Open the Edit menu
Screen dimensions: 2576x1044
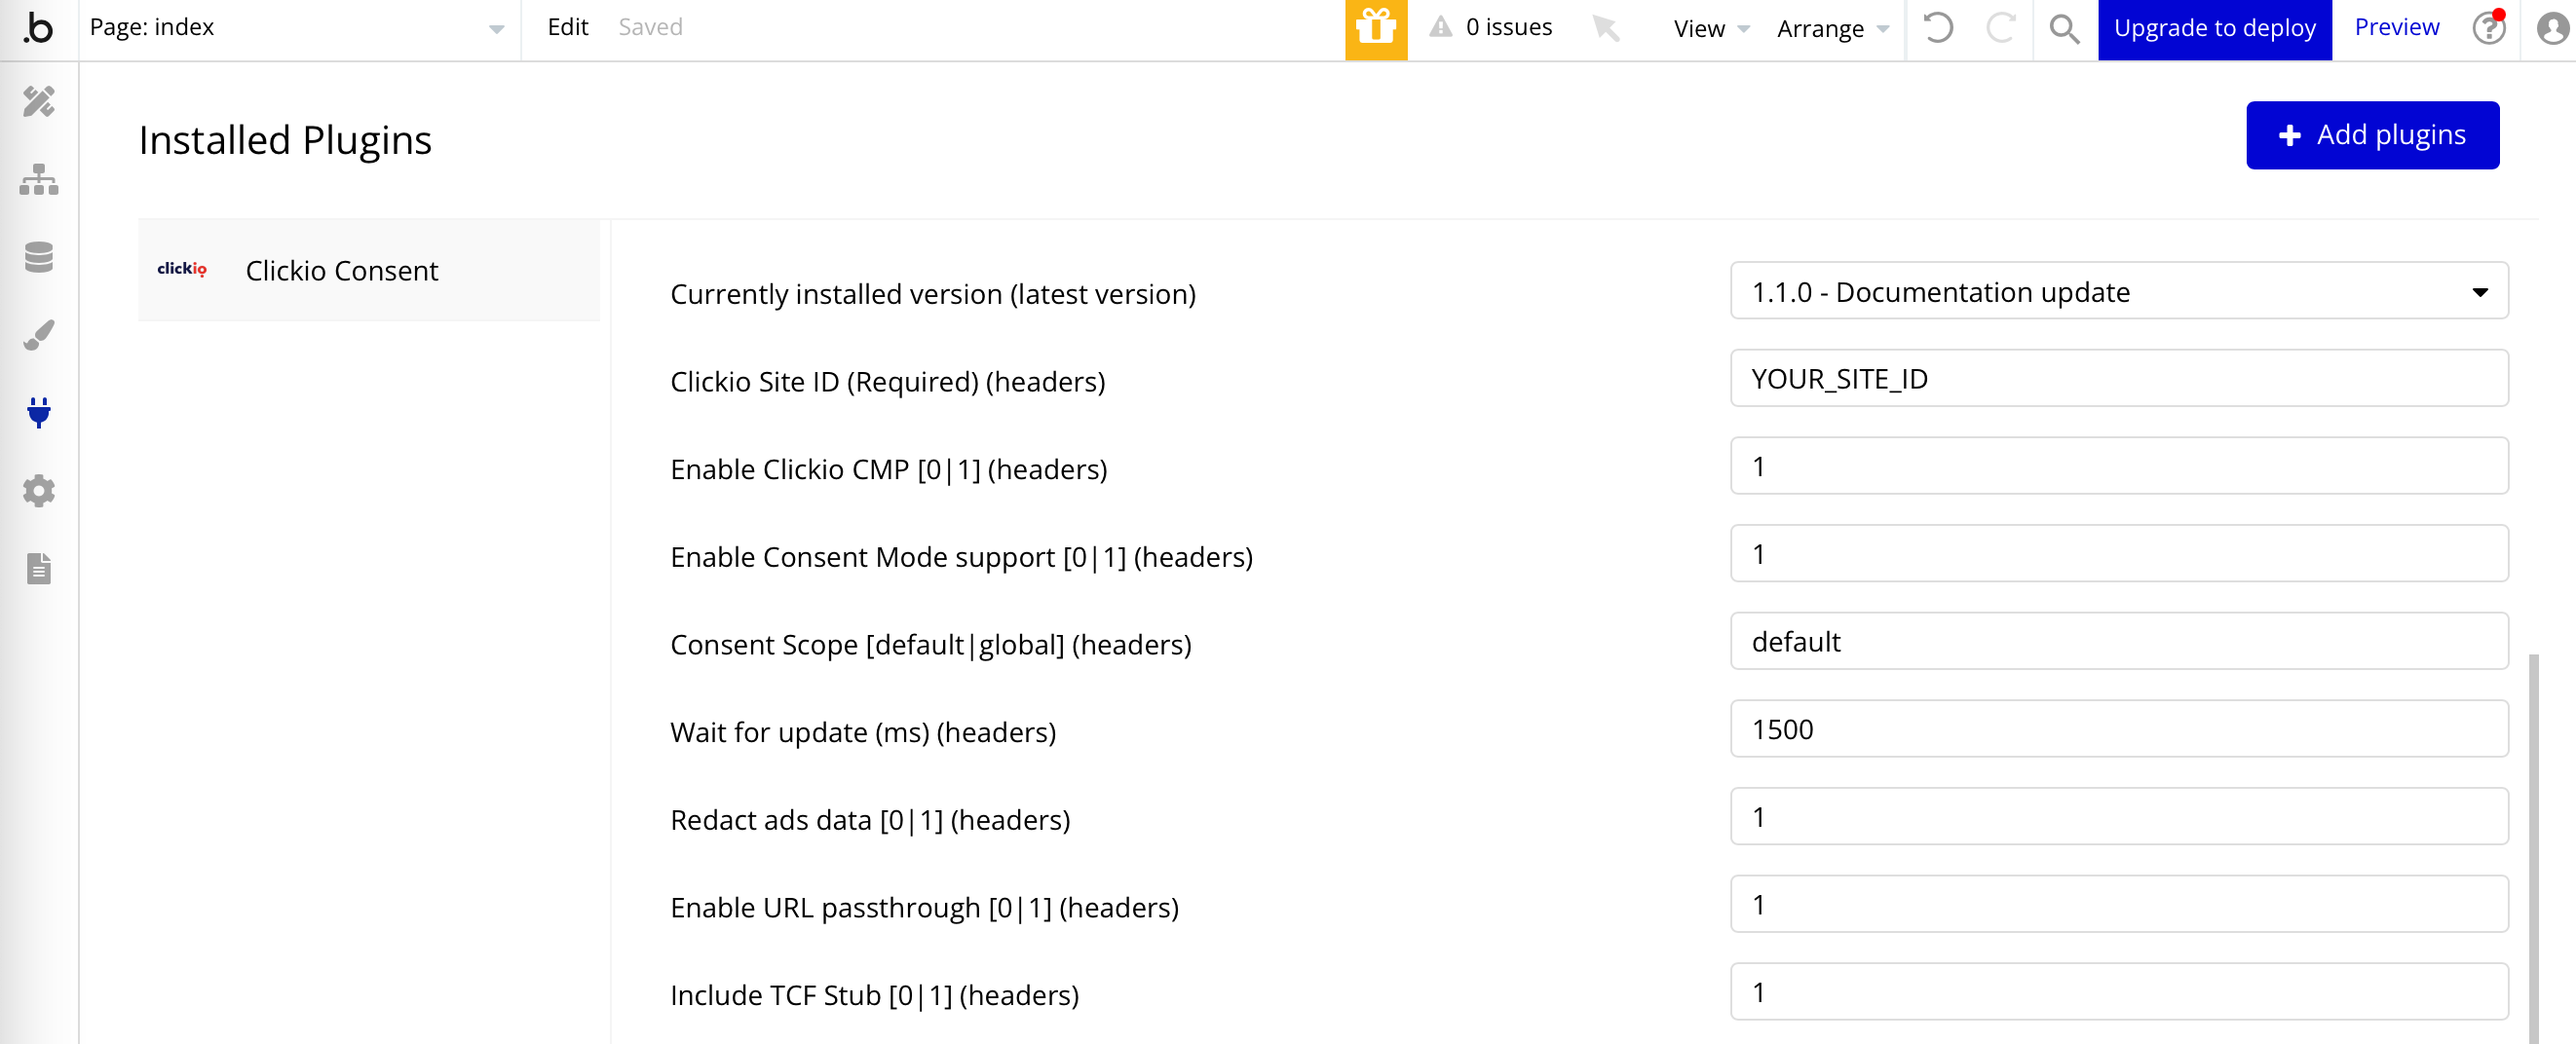pos(567,27)
